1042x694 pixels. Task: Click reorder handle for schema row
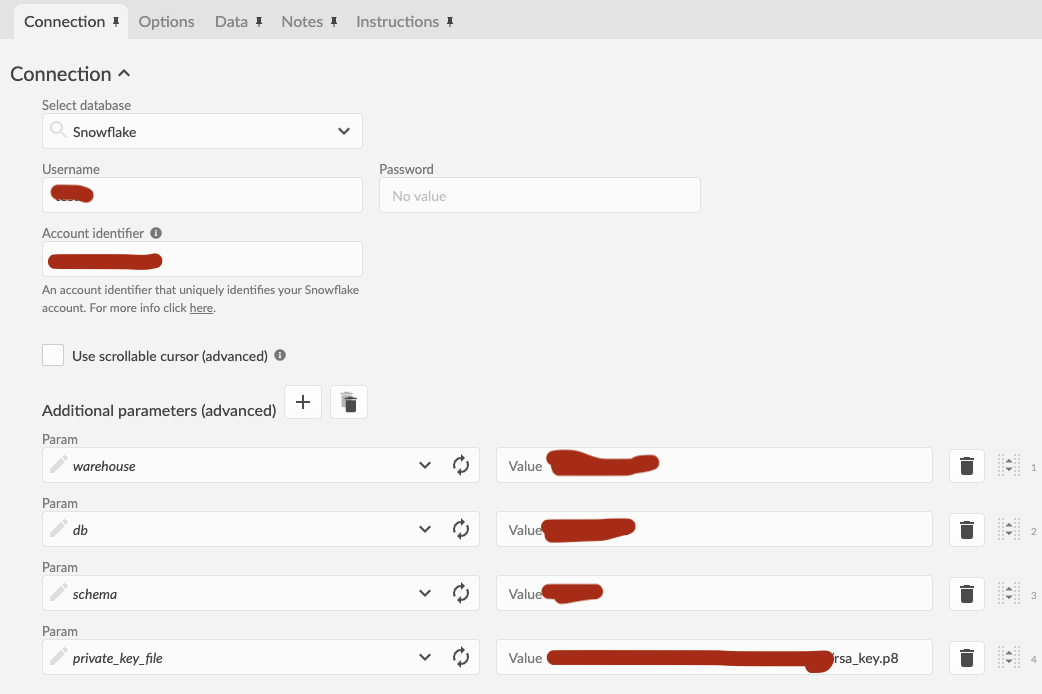[1009, 593]
